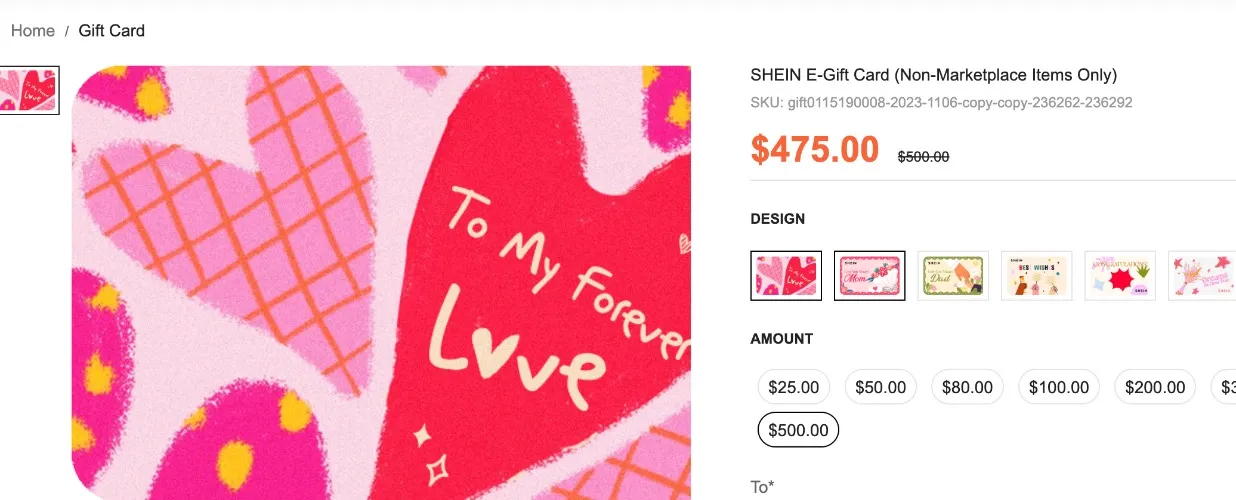Click the Gift Card breadcrumb item
Image resolution: width=1236 pixels, height=500 pixels.
point(112,31)
